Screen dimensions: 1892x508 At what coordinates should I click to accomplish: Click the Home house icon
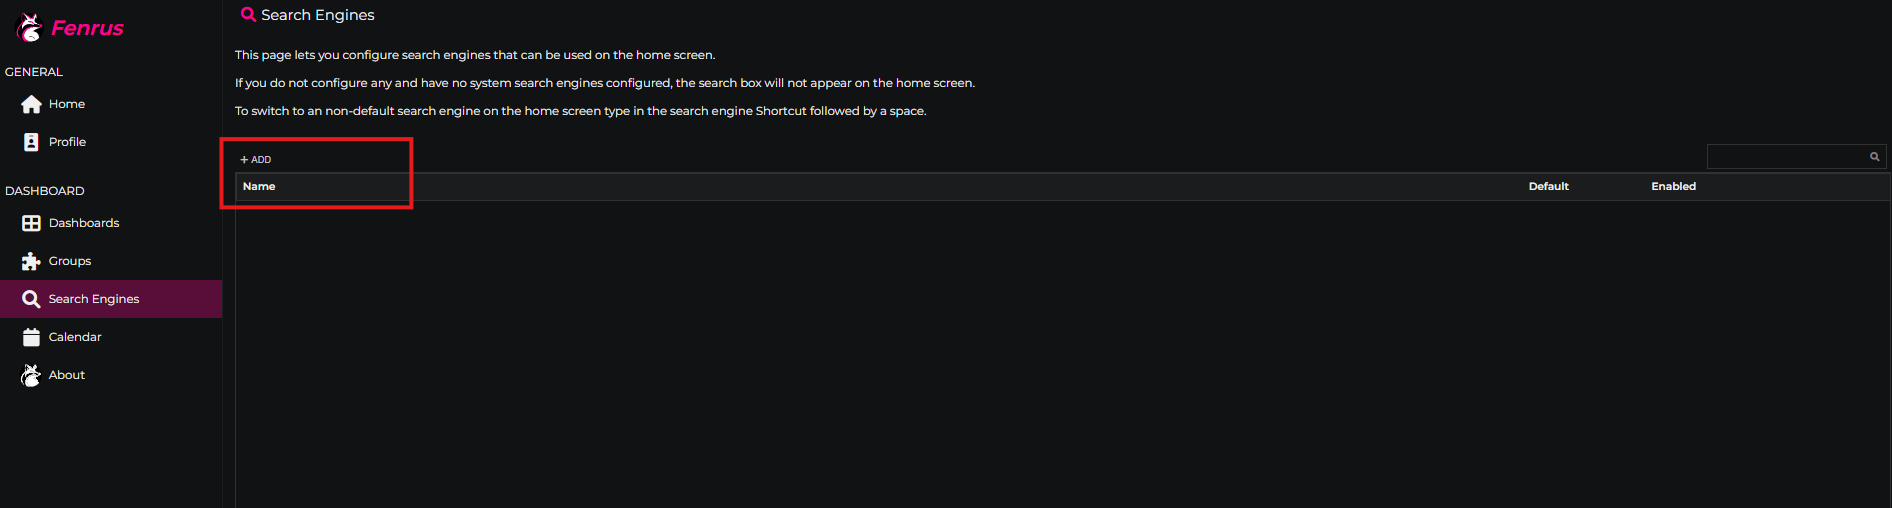click(31, 104)
